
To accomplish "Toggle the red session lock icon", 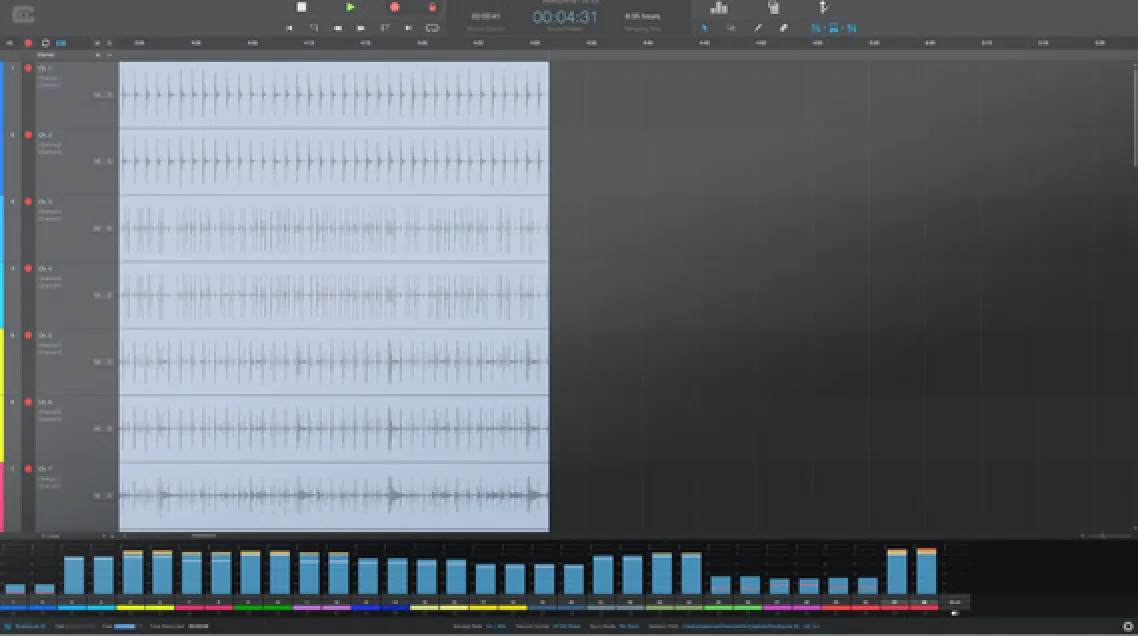I will pyautogui.click(x=432, y=7).
